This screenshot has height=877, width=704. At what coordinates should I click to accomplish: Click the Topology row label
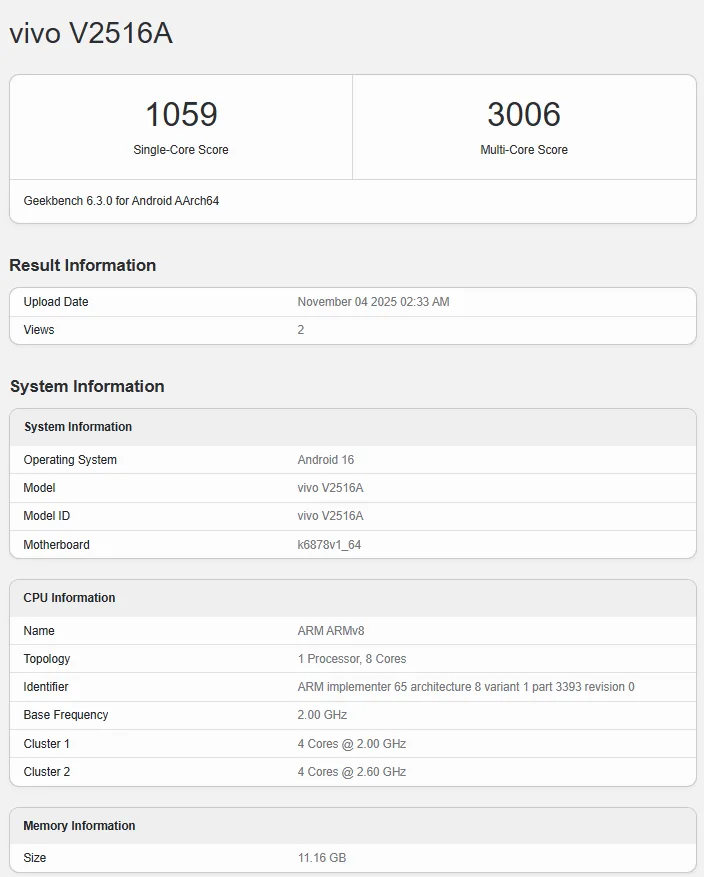click(47, 659)
